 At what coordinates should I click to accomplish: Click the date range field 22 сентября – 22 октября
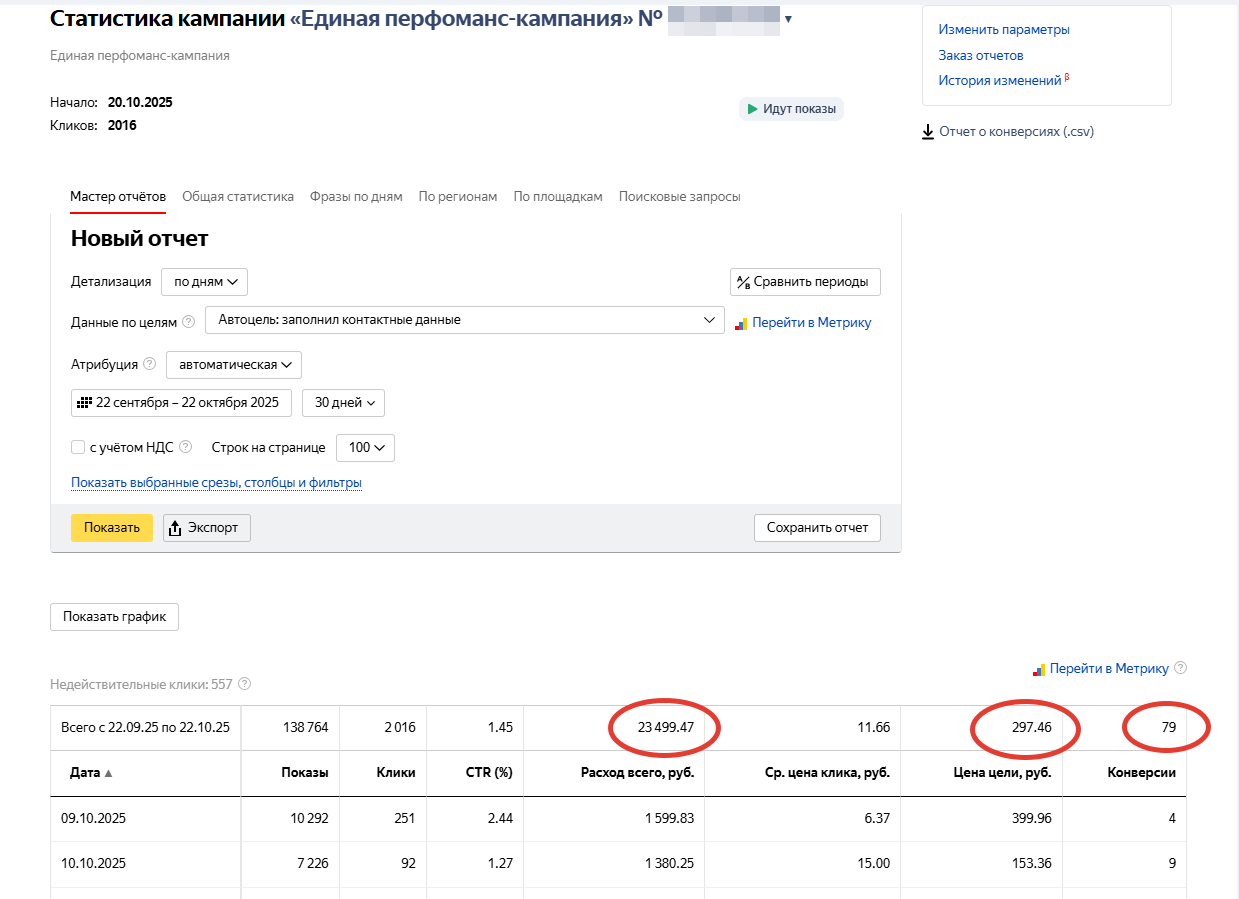[182, 403]
